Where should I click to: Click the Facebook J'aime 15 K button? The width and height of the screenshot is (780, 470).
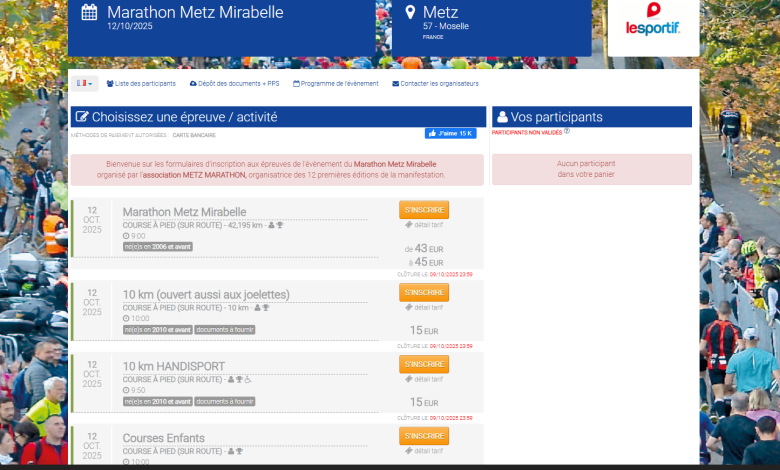(450, 133)
